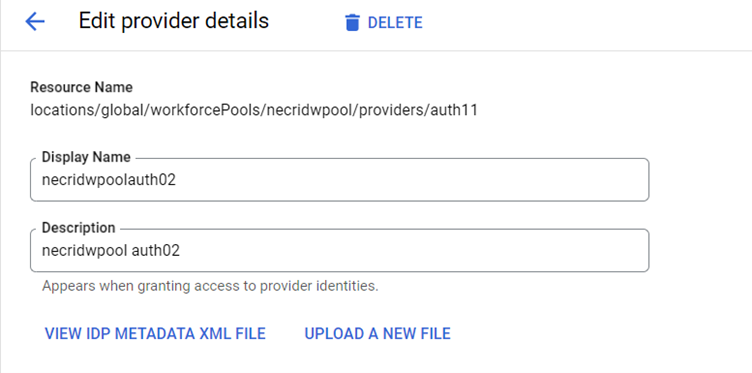752x373 pixels.
Task: Click the 'Description' floating label
Action: [79, 228]
